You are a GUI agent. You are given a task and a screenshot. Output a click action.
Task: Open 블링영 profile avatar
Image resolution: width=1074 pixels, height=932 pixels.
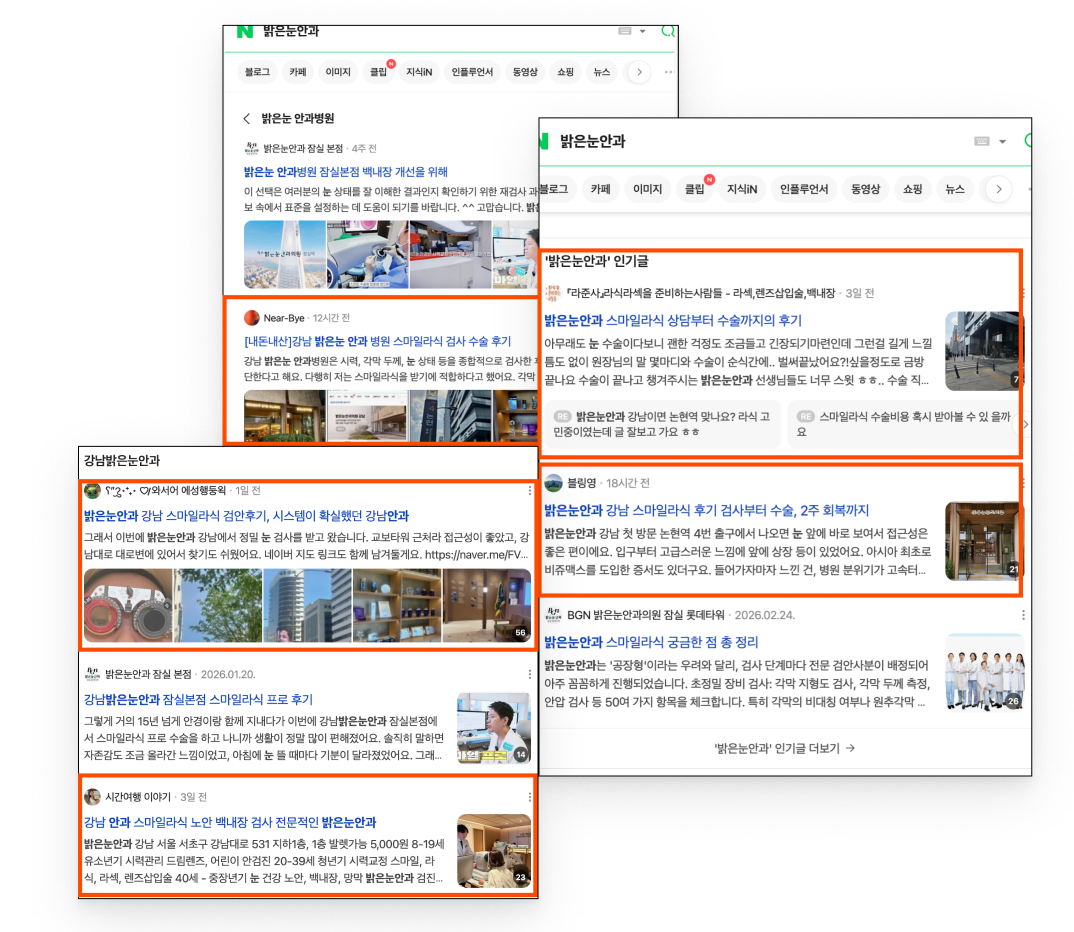pyautogui.click(x=553, y=483)
